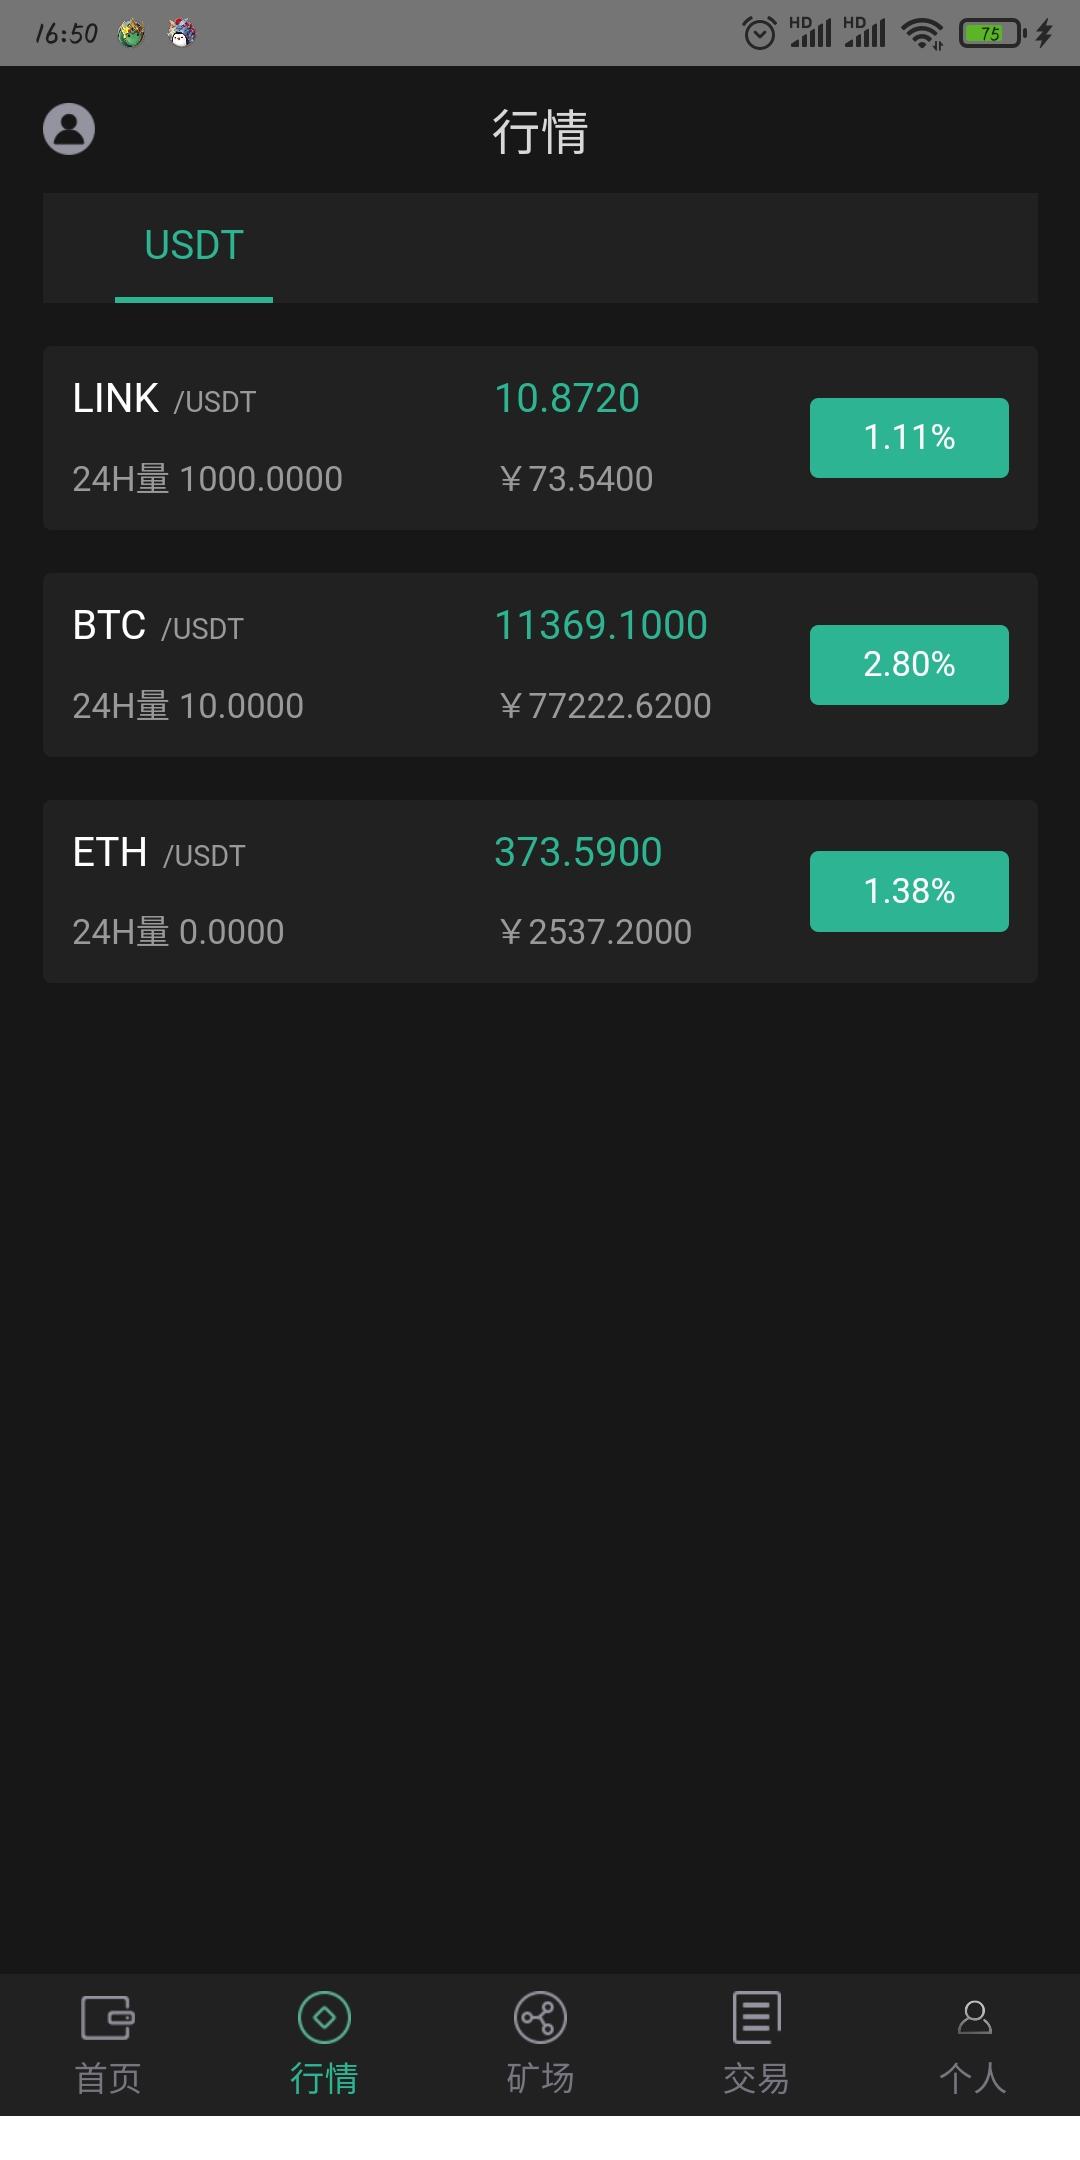Tap the 行情 market diamond icon

coord(324,2017)
